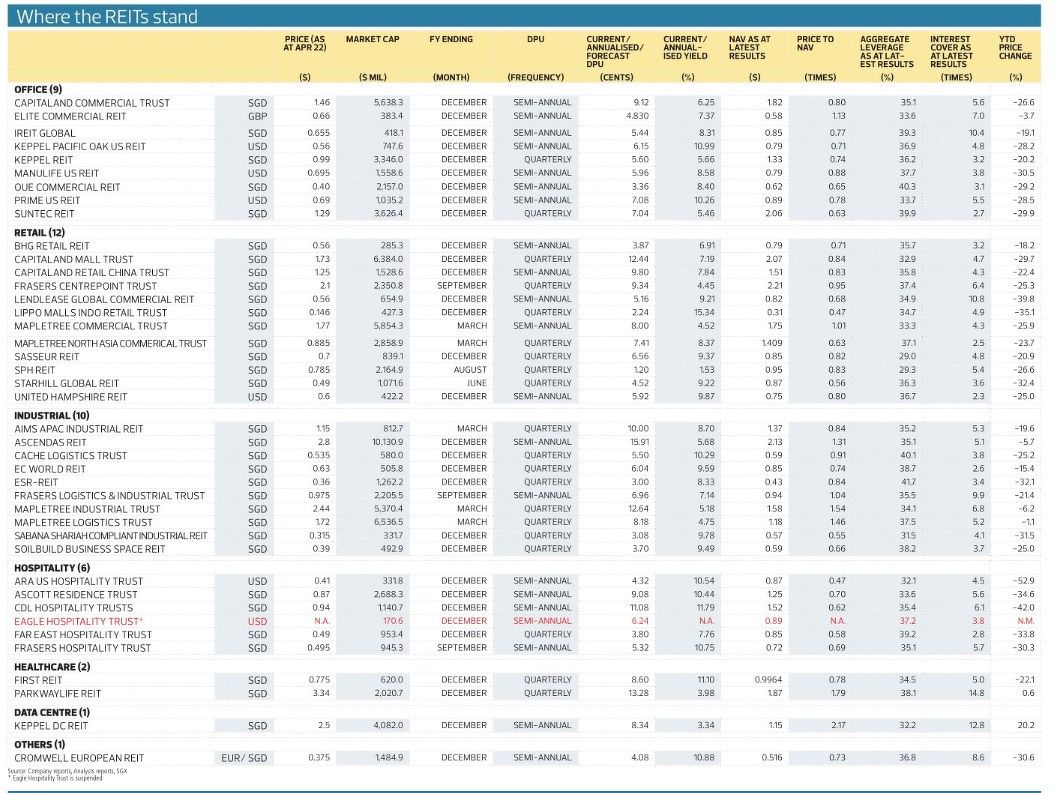
Task: Select the 'PARKWAYLIFE REIT' row name
Action: tap(58, 694)
